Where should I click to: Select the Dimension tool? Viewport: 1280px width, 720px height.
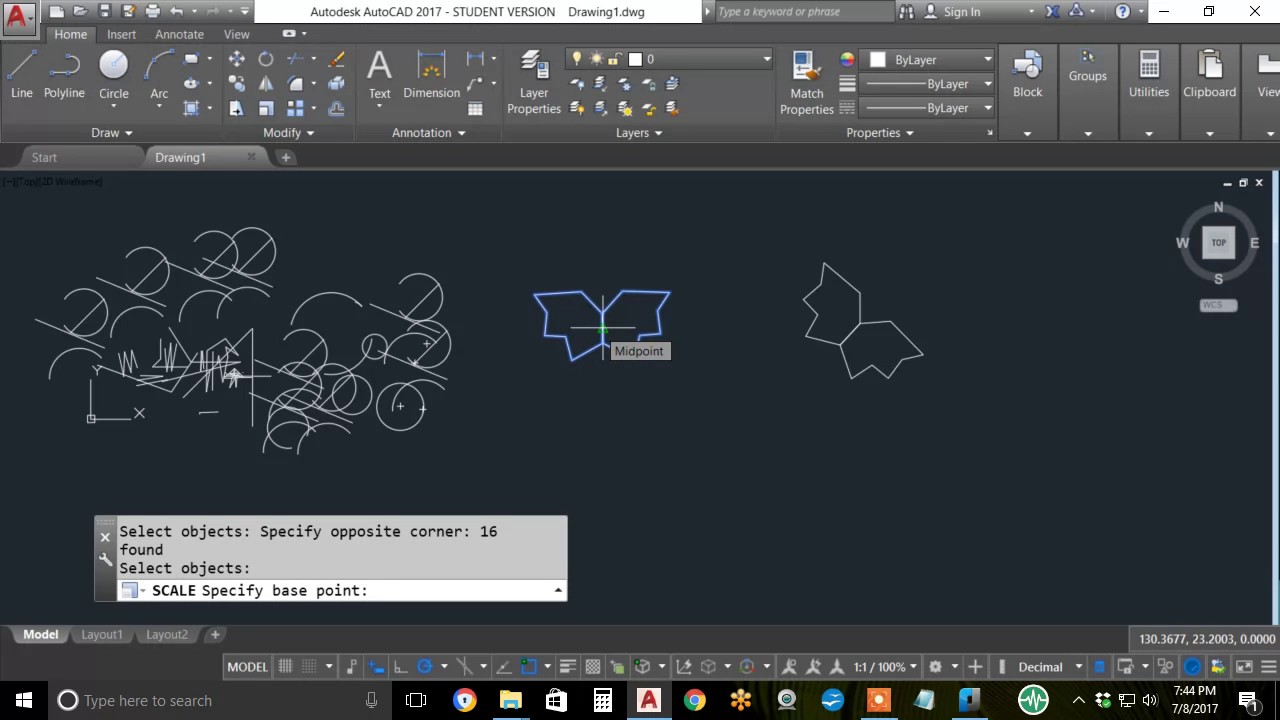(431, 75)
